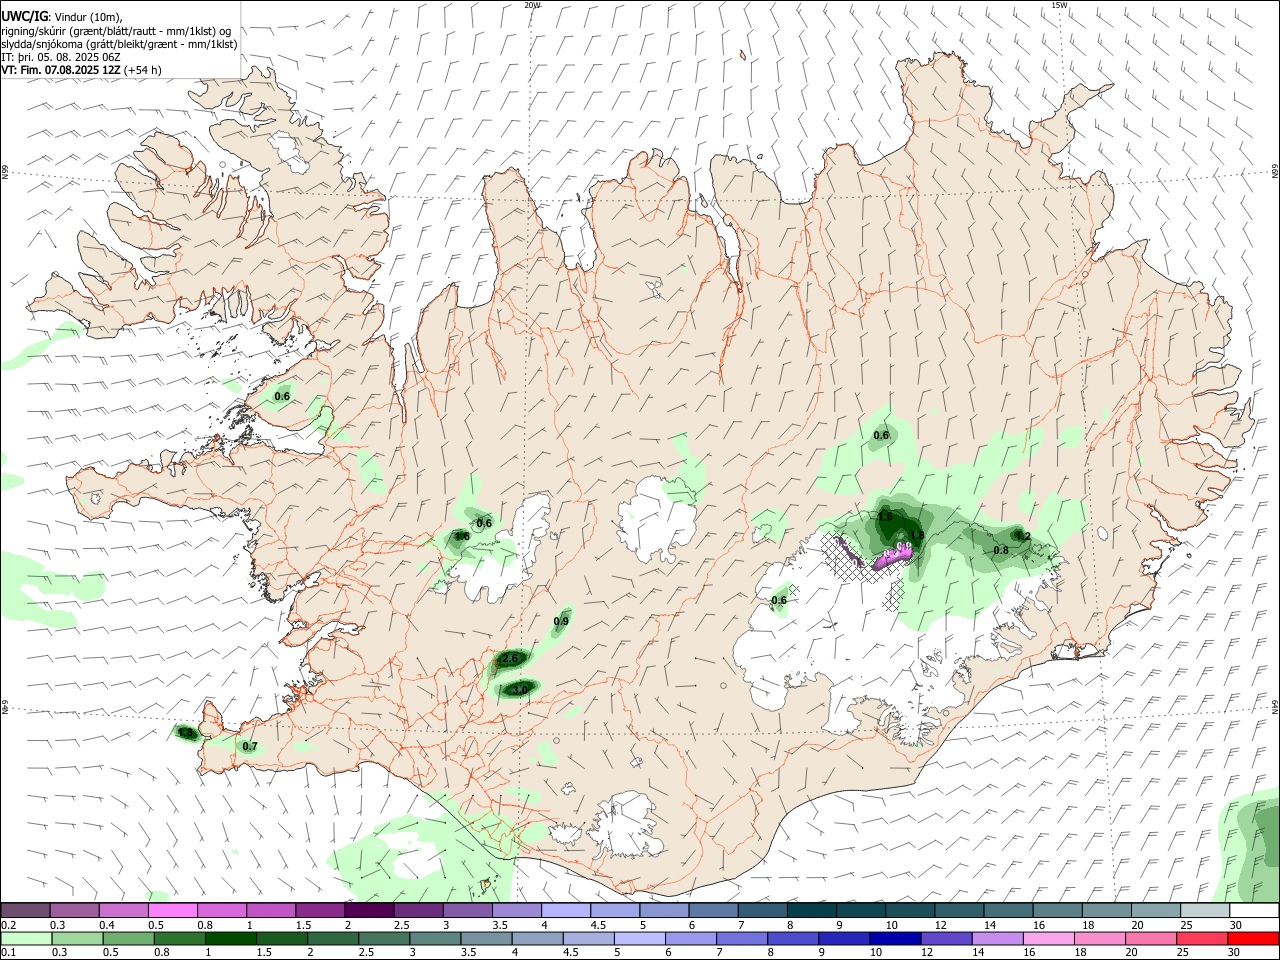
Task: Click the white swatch ending the snow legend
Action: coord(1254,911)
